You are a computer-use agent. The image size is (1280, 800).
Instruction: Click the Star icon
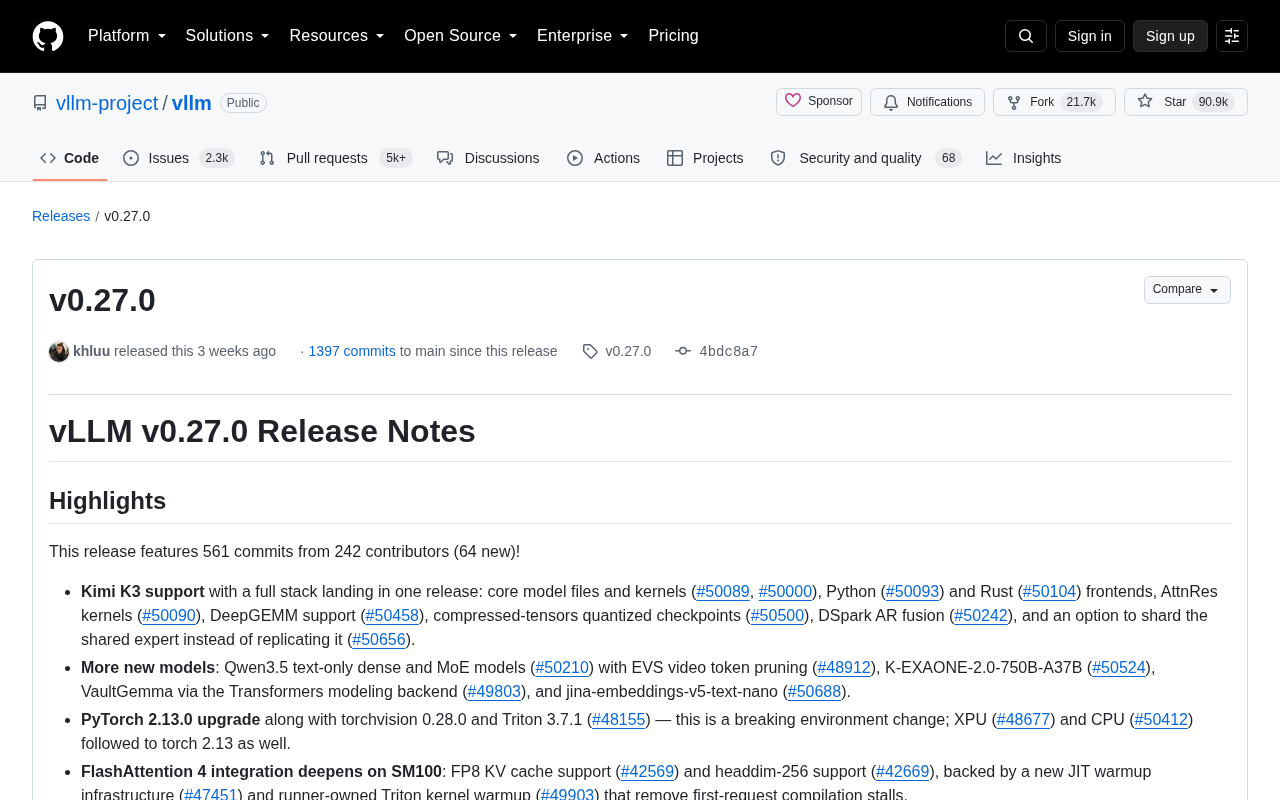click(x=1145, y=101)
